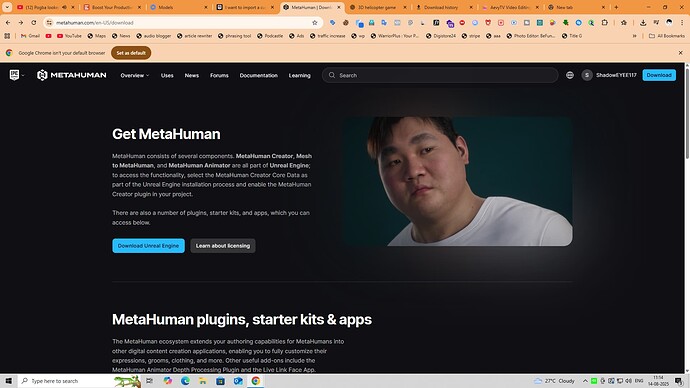Viewport: 690px width, 388px height.
Task: Open the Maps bookmark
Action: click(96, 36)
